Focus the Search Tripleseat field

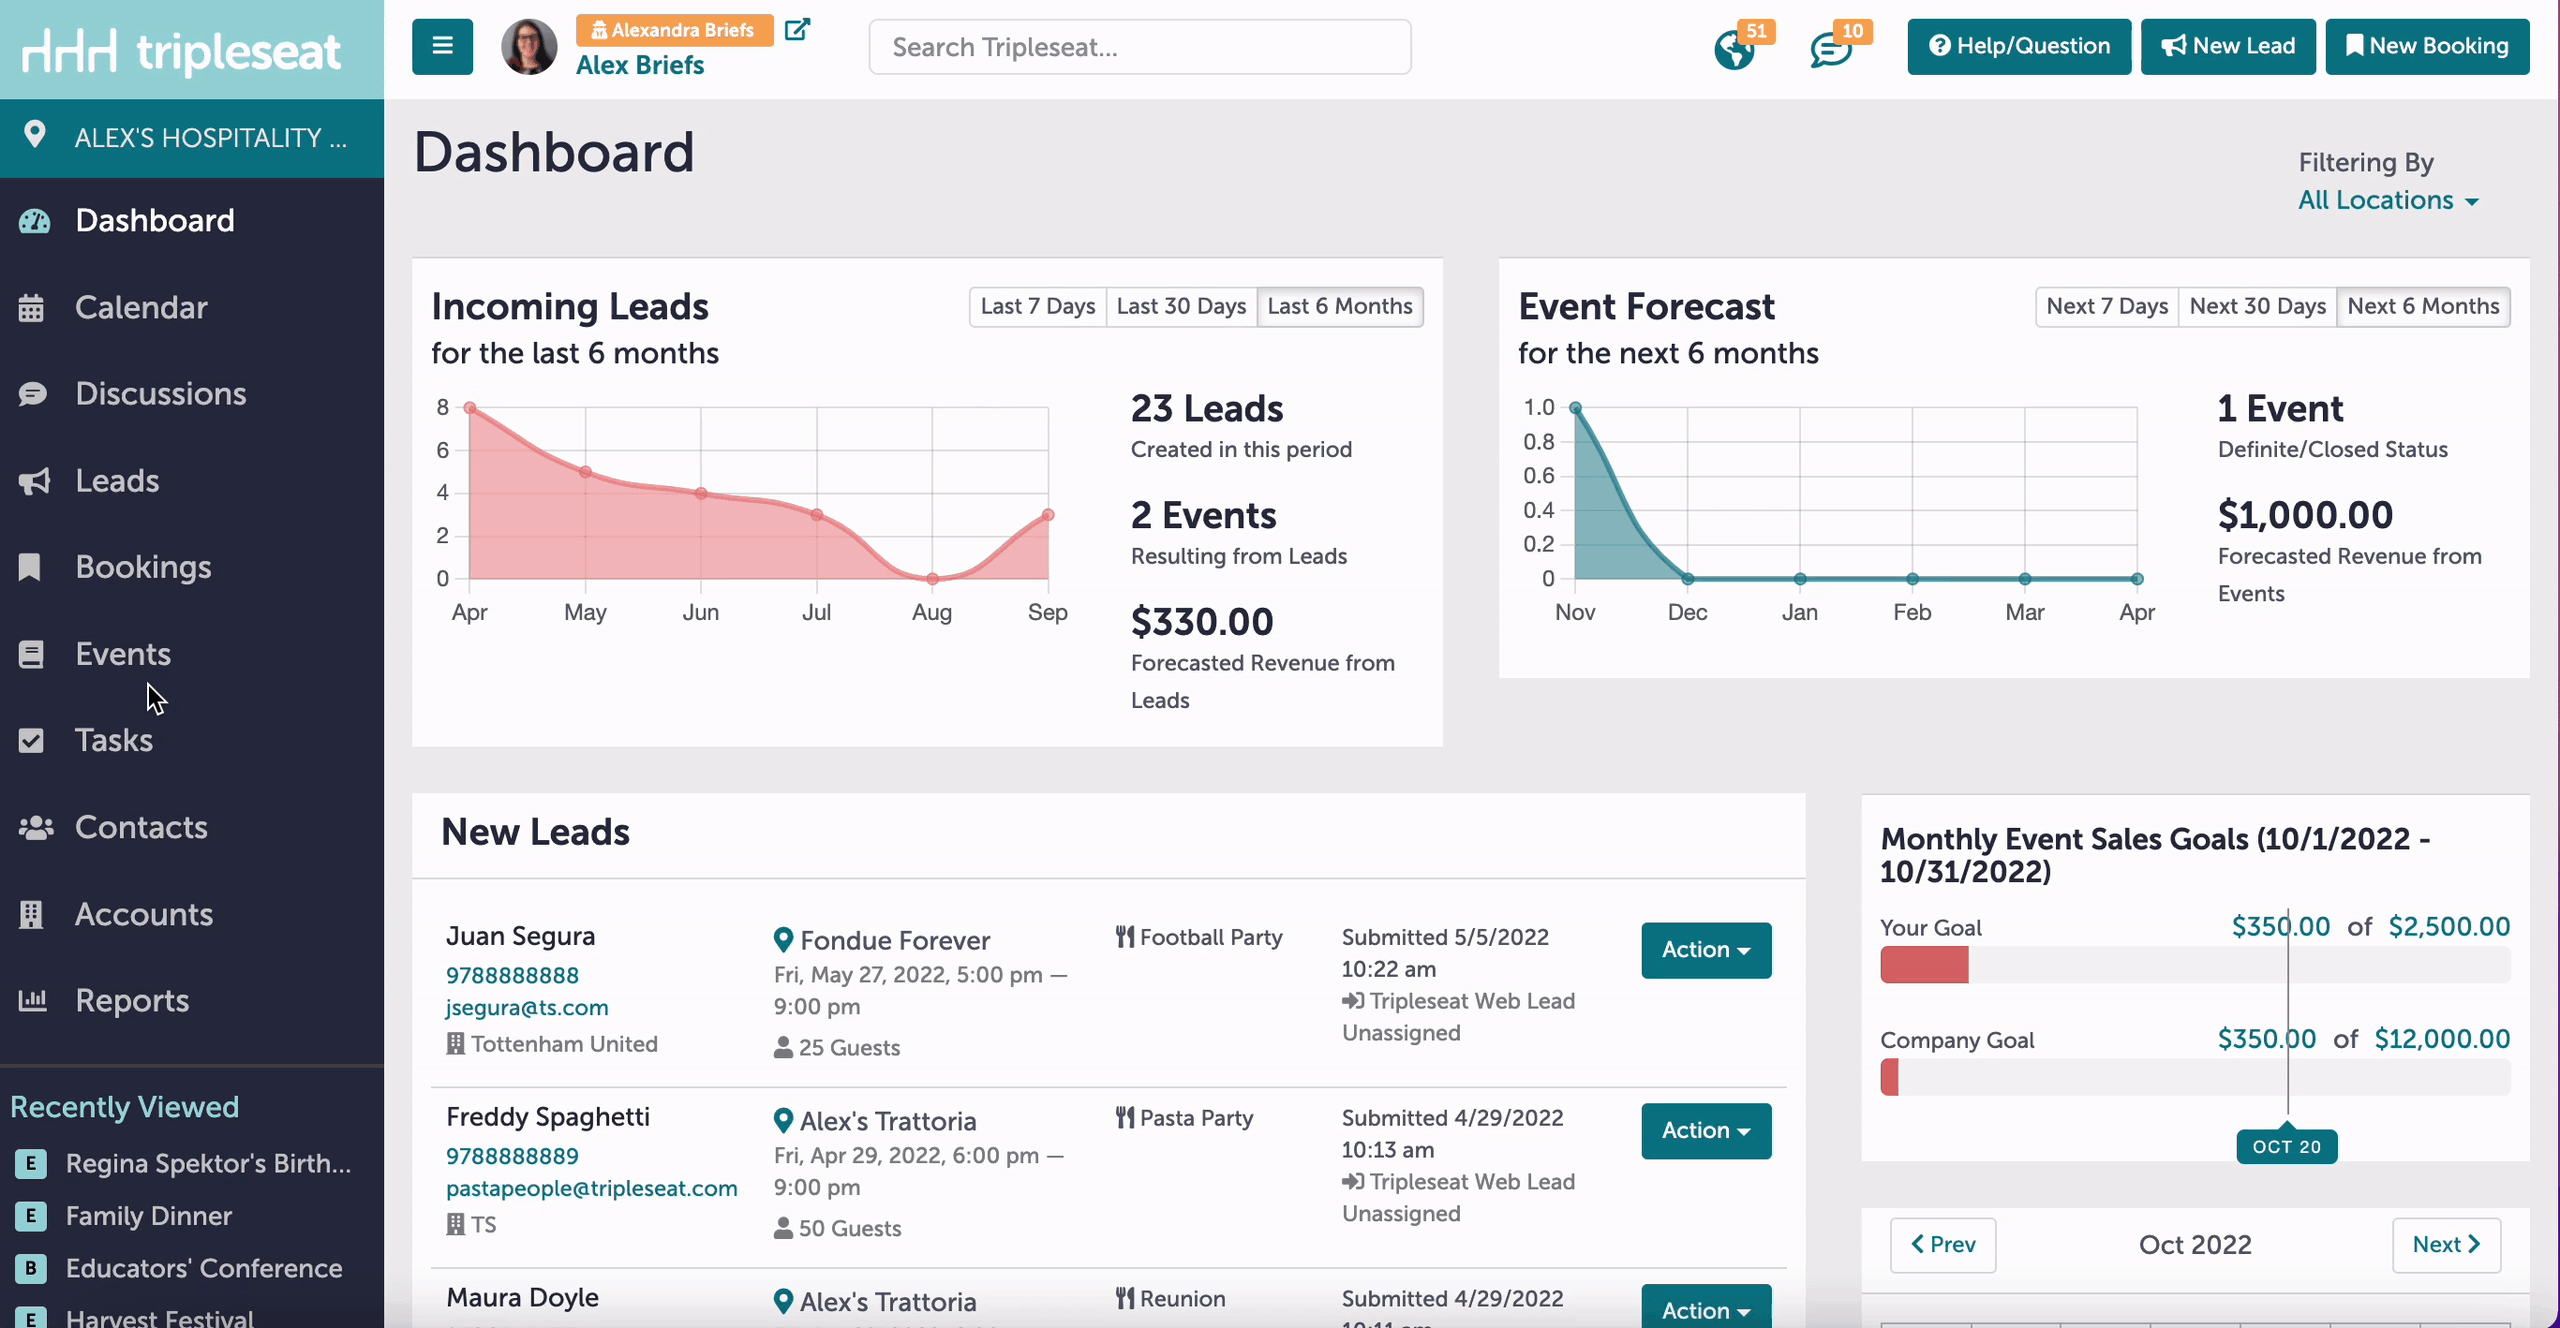pos(1140,47)
